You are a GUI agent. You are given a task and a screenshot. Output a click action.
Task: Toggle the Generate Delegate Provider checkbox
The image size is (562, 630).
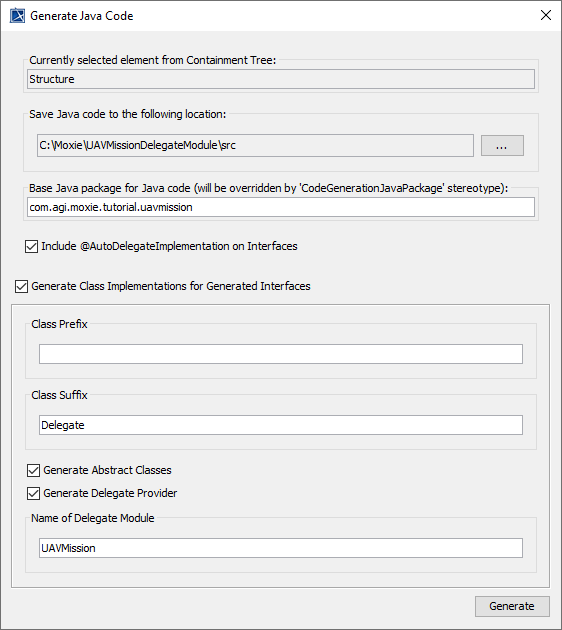click(33, 493)
